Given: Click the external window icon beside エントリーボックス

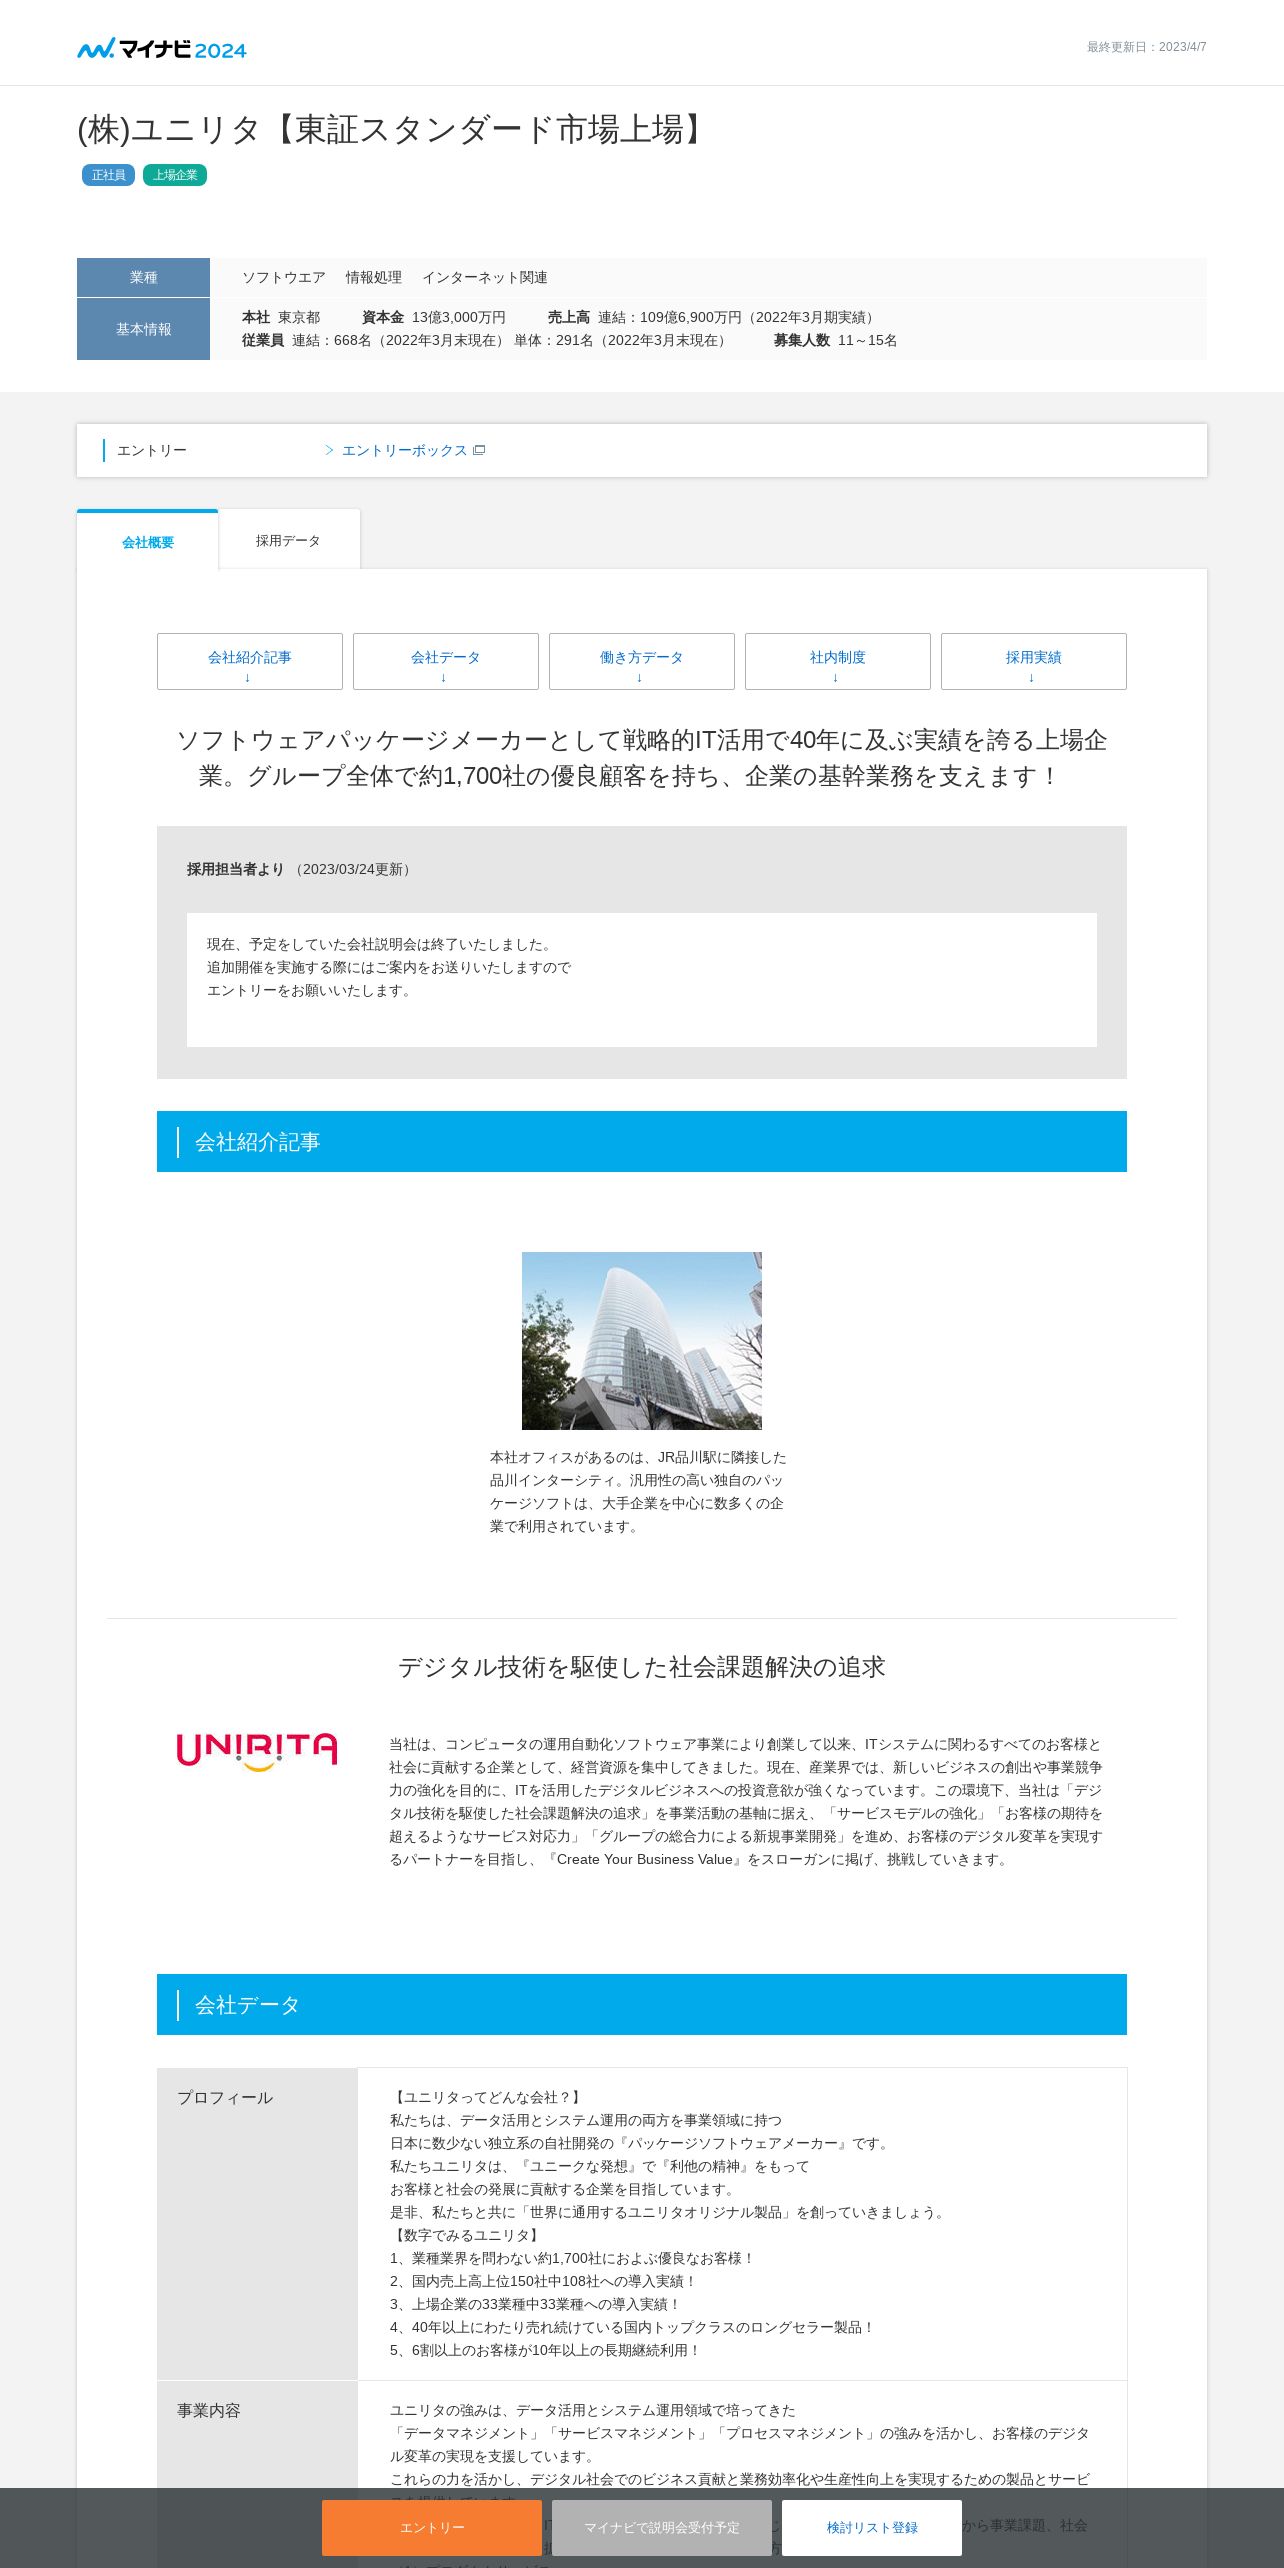Looking at the screenshot, I should (479, 451).
